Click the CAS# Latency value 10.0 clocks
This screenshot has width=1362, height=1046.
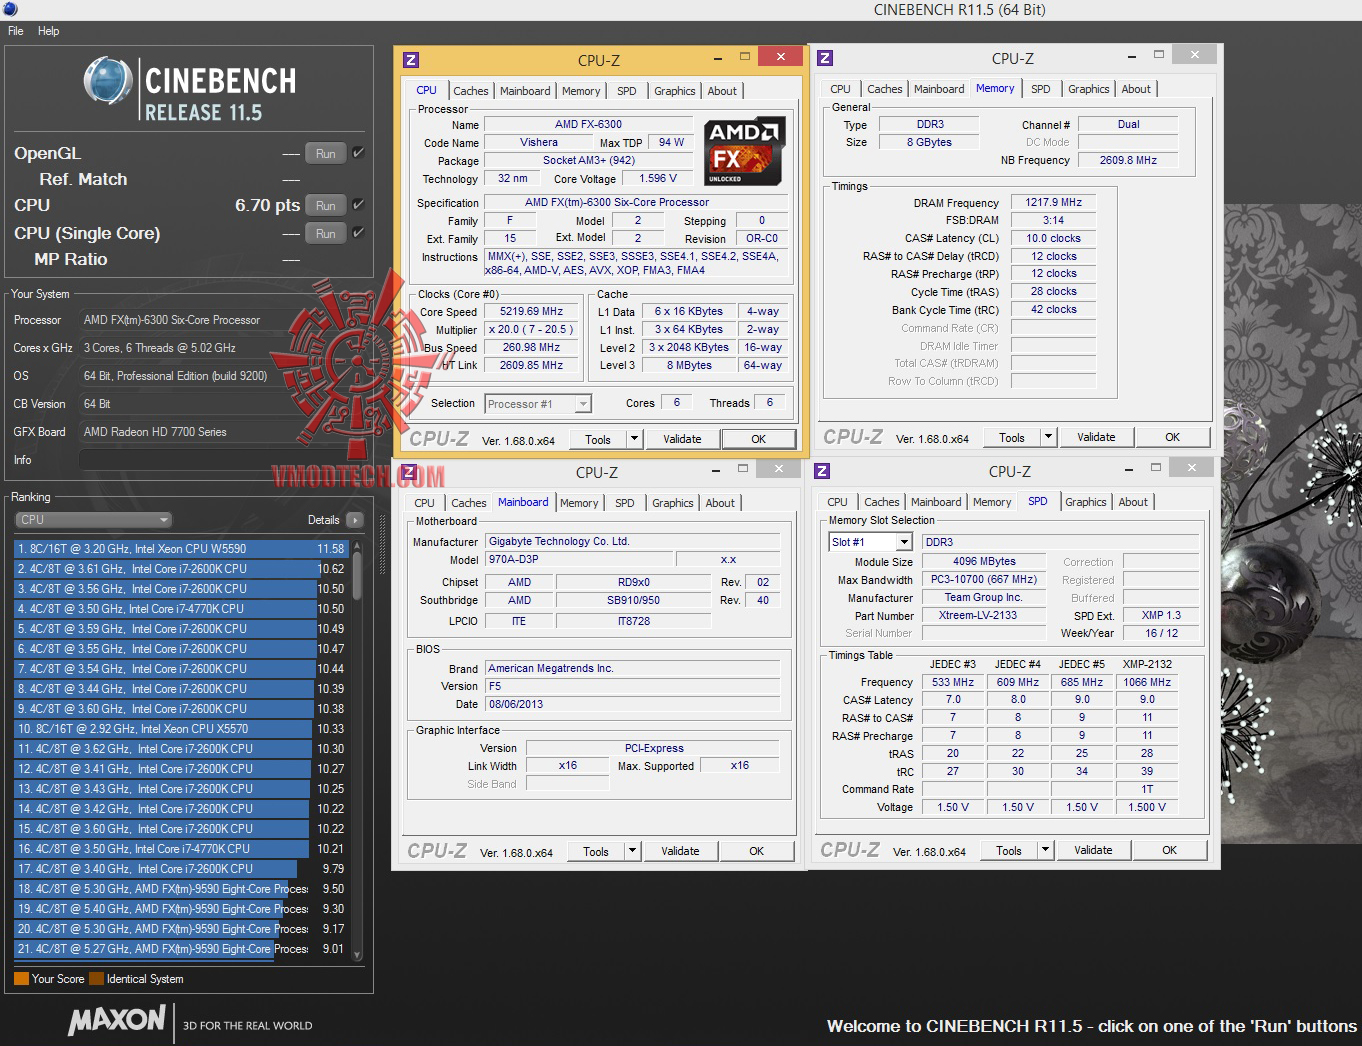pyautogui.click(x=1053, y=238)
